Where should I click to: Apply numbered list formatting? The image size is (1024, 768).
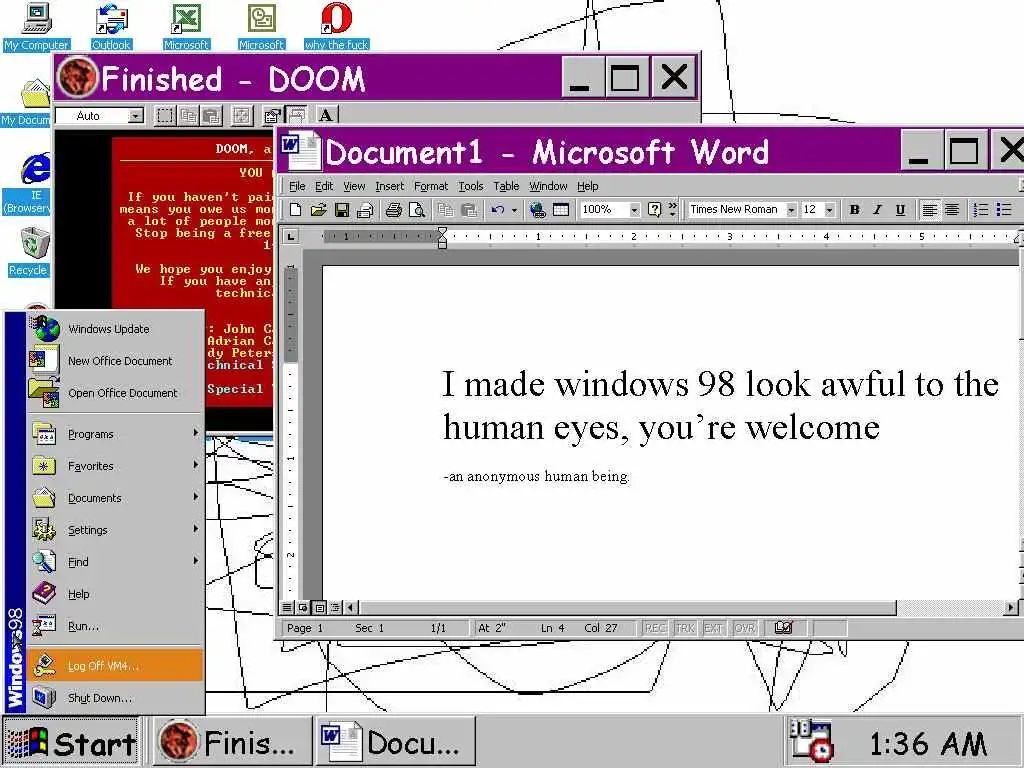click(980, 210)
